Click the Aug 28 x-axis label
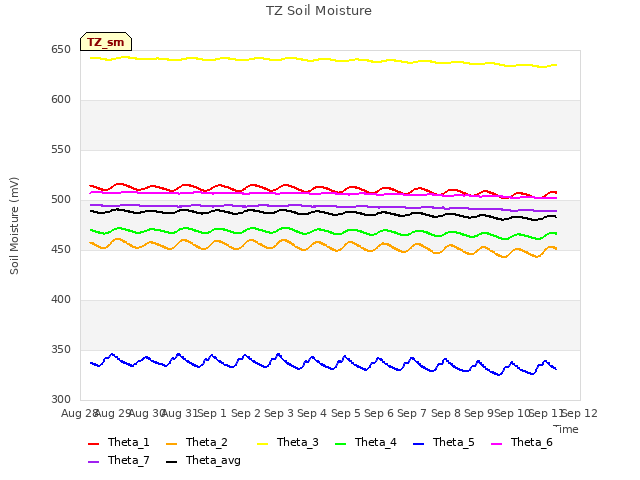 (79, 413)
